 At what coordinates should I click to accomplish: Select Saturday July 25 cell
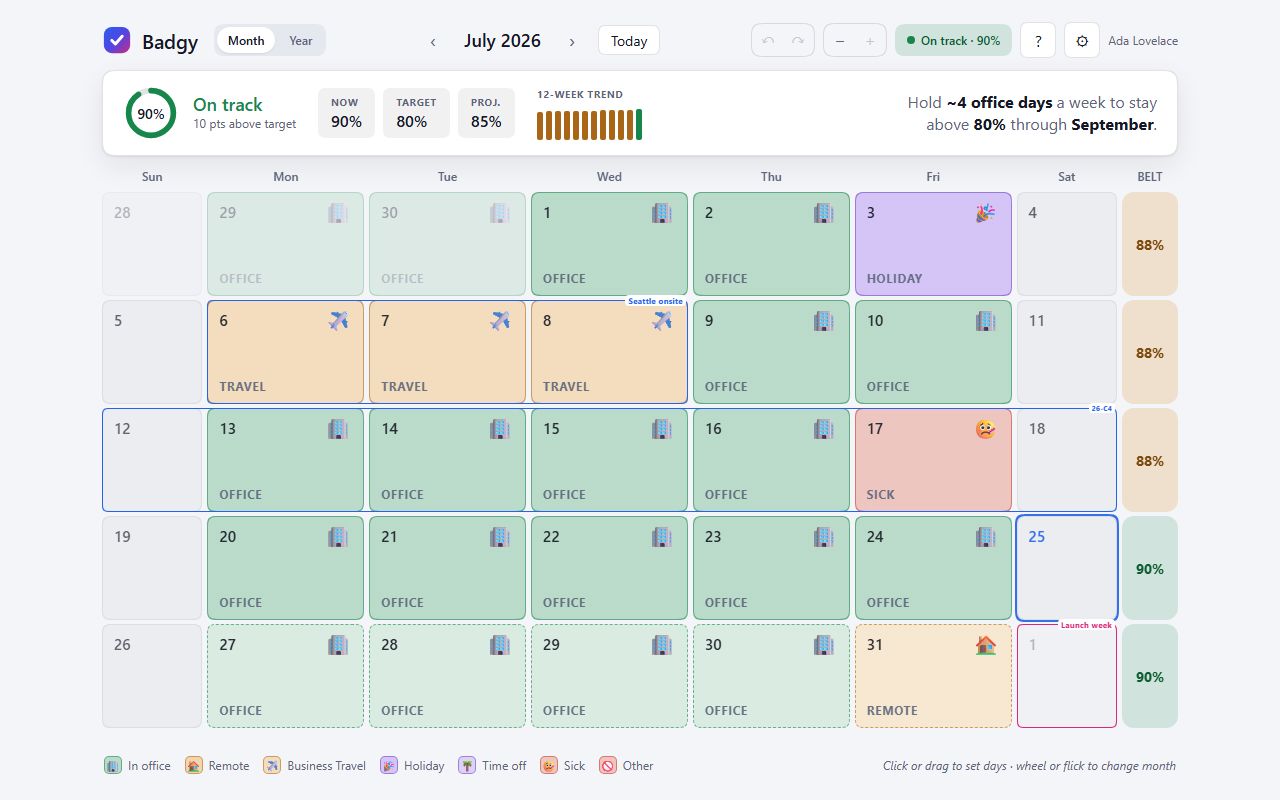1067,568
